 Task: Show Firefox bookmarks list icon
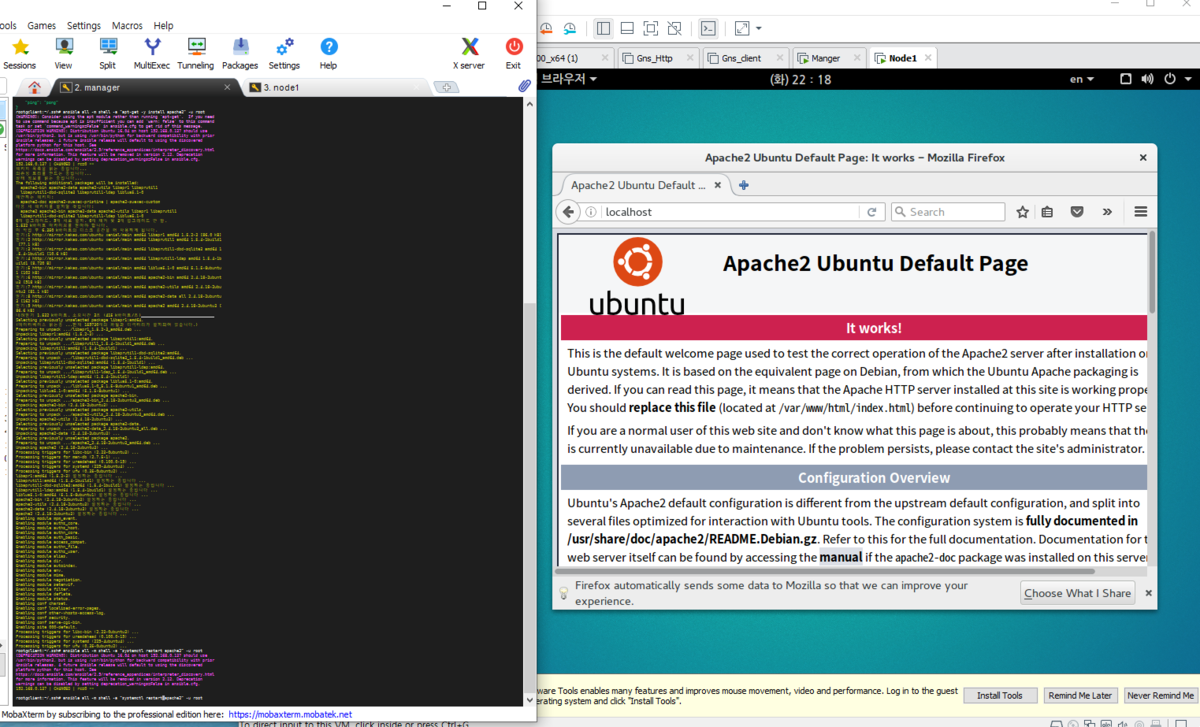(x=1048, y=212)
